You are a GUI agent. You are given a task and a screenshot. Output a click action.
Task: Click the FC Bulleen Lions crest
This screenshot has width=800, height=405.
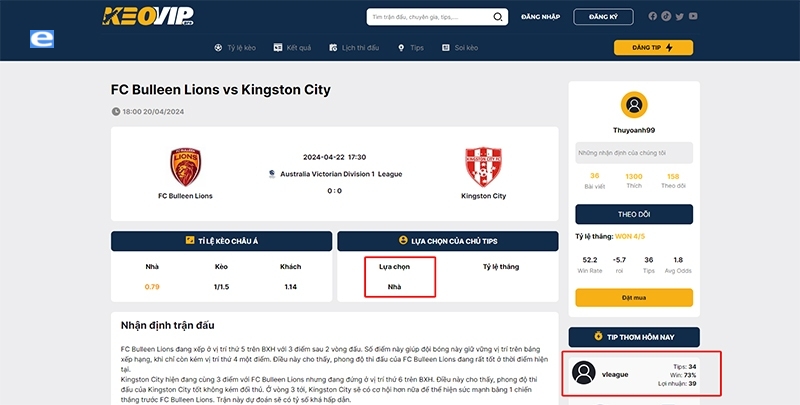[185, 165]
